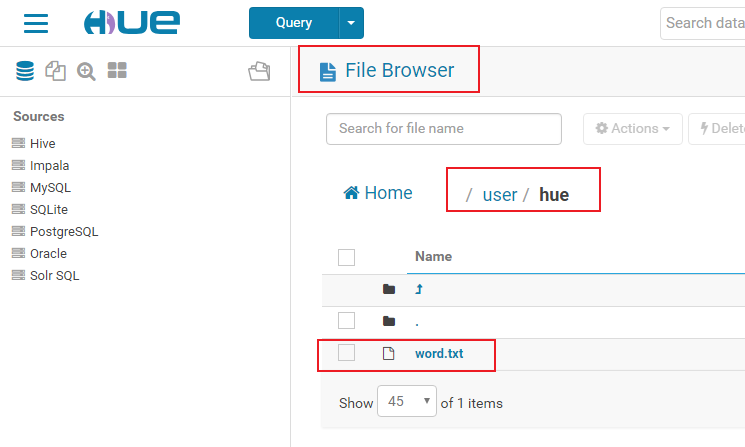This screenshot has height=447, width=745.
Task: Toggle the select-all checkbox in header
Action: [346, 257]
